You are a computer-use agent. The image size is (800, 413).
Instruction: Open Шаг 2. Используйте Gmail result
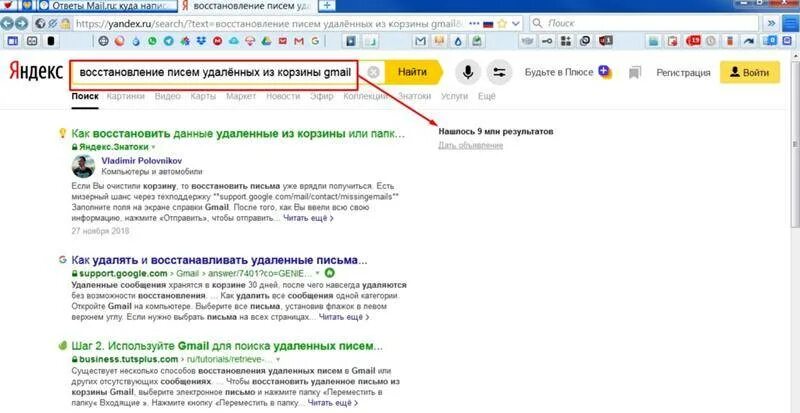227,346
